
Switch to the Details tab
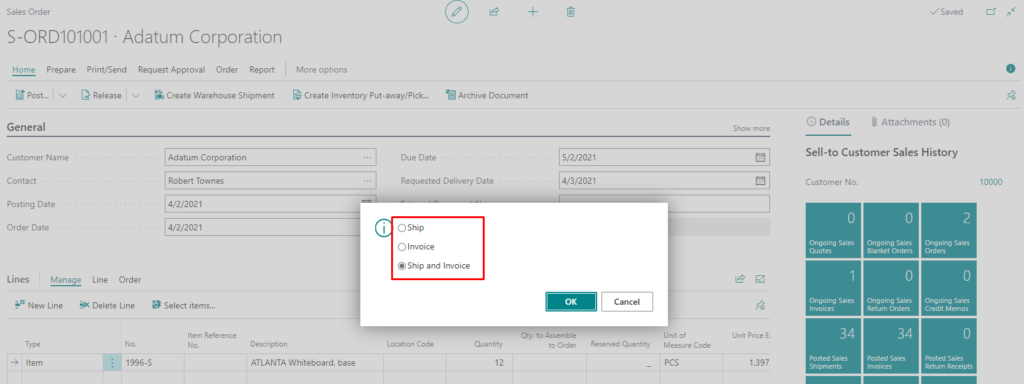[828, 122]
